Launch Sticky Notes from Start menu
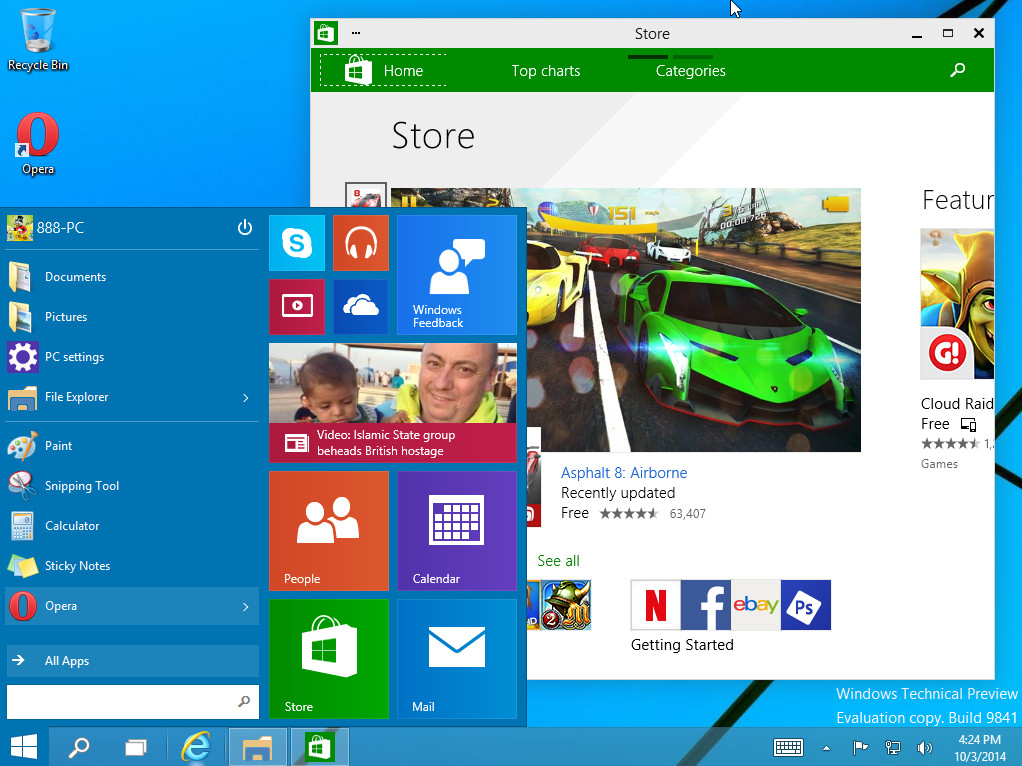The width and height of the screenshot is (1022, 766). click(132, 566)
